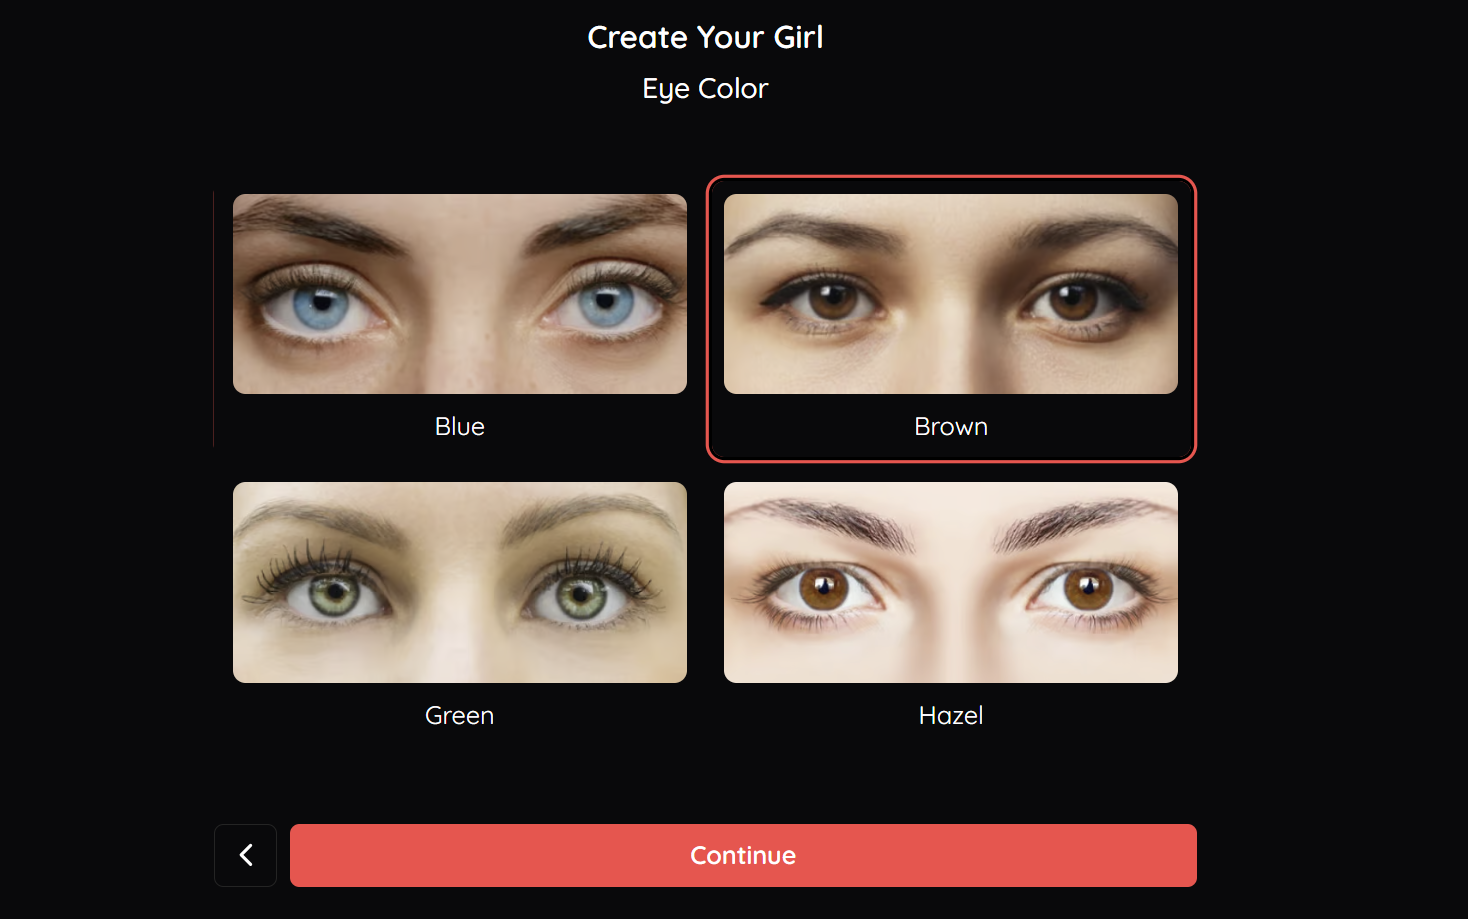
Task: Select the Blue eye color photo
Action: (460, 294)
